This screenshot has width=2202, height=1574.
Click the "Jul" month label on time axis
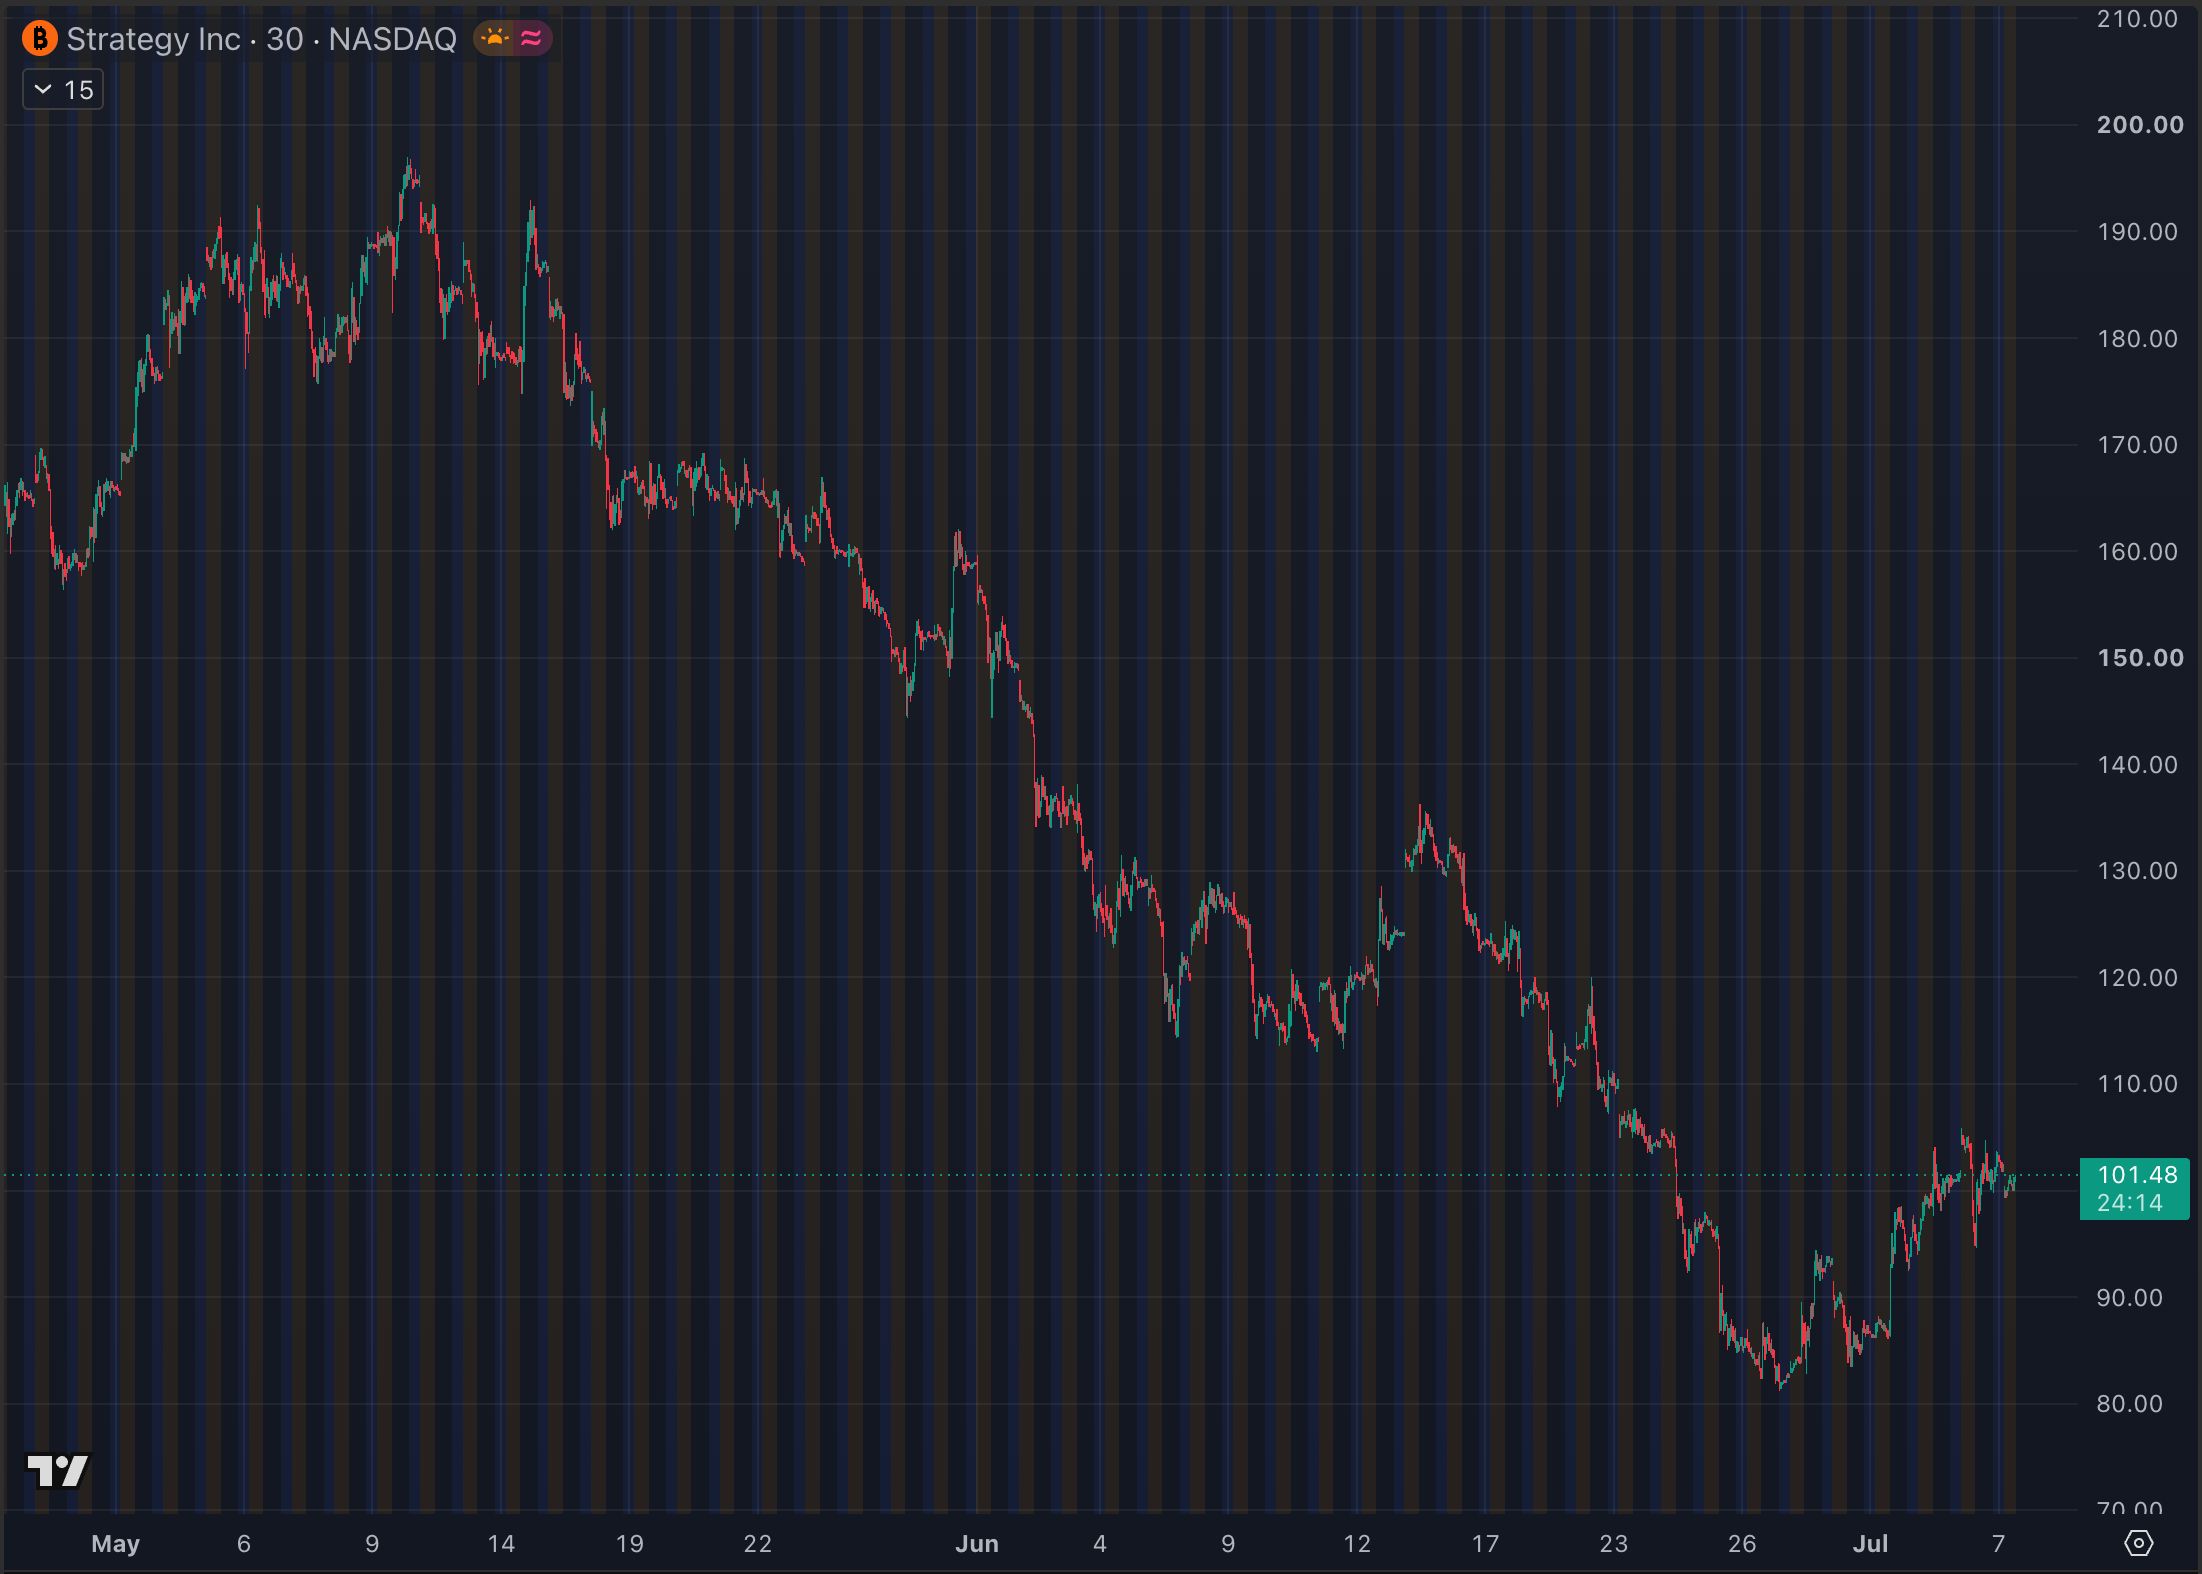(1870, 1544)
